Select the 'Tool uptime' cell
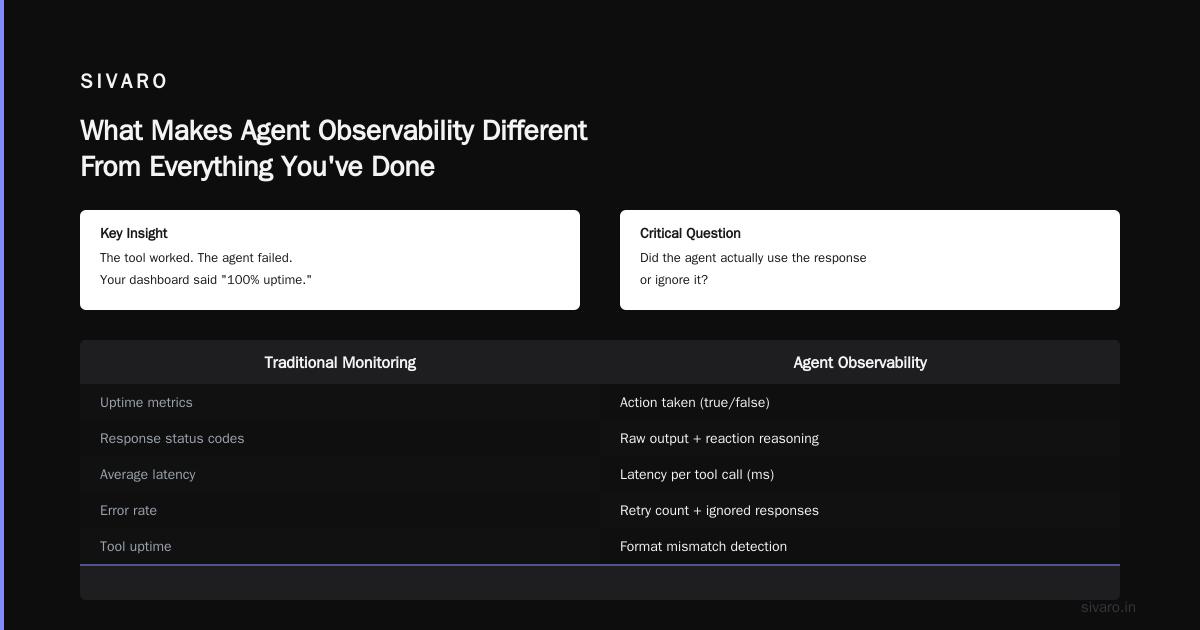 coord(340,546)
